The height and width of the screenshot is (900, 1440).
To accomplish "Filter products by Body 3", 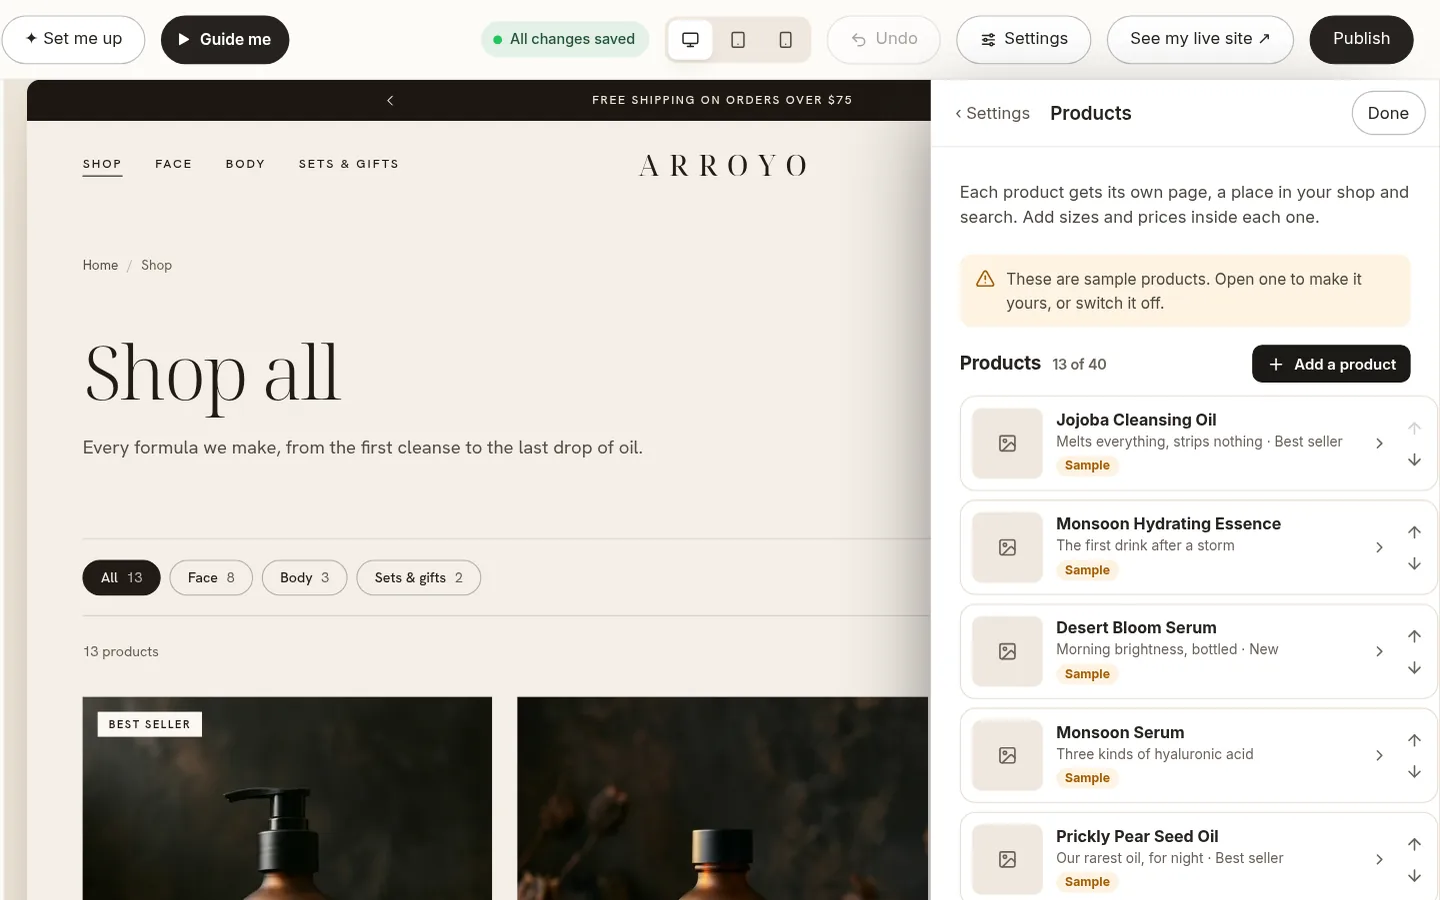I will [304, 578].
